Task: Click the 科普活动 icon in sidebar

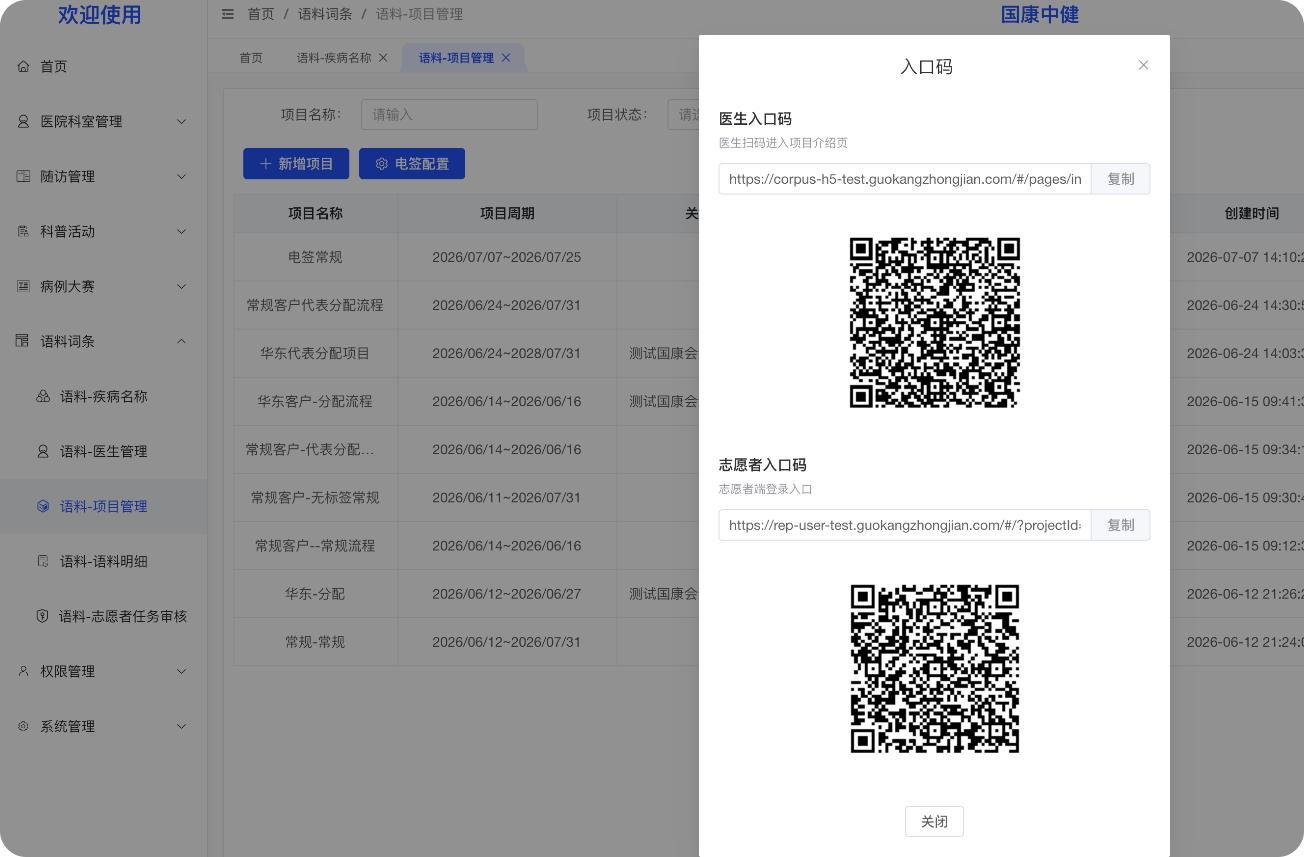Action: click(x=23, y=231)
